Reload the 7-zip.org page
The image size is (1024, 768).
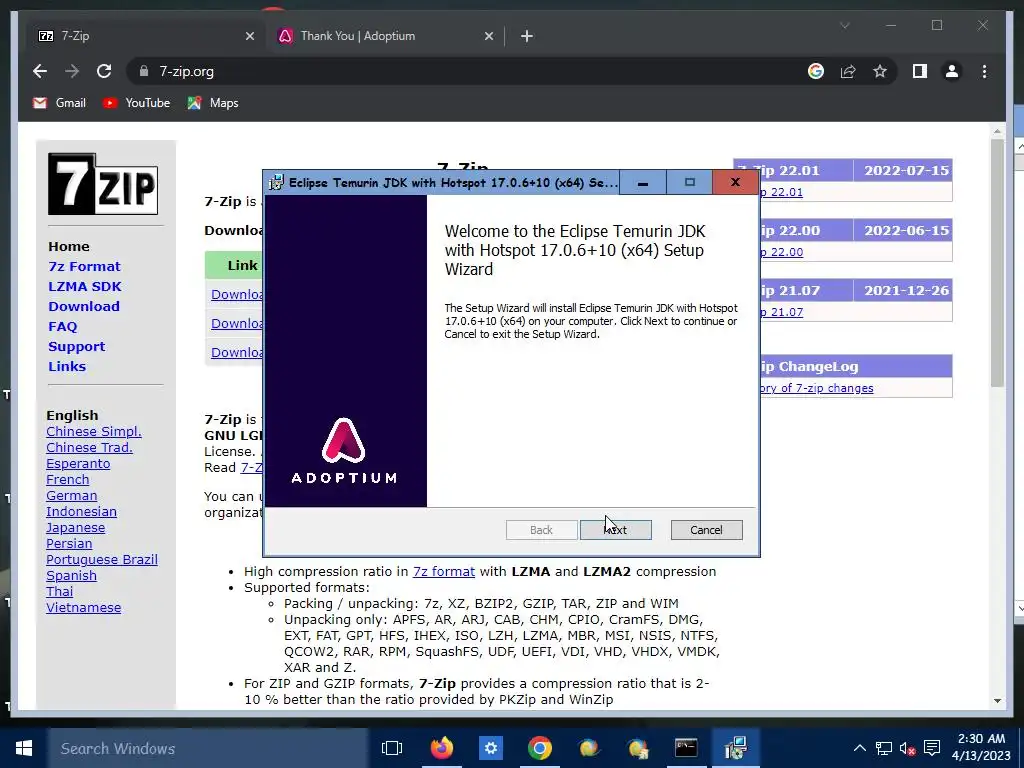[x=104, y=71]
